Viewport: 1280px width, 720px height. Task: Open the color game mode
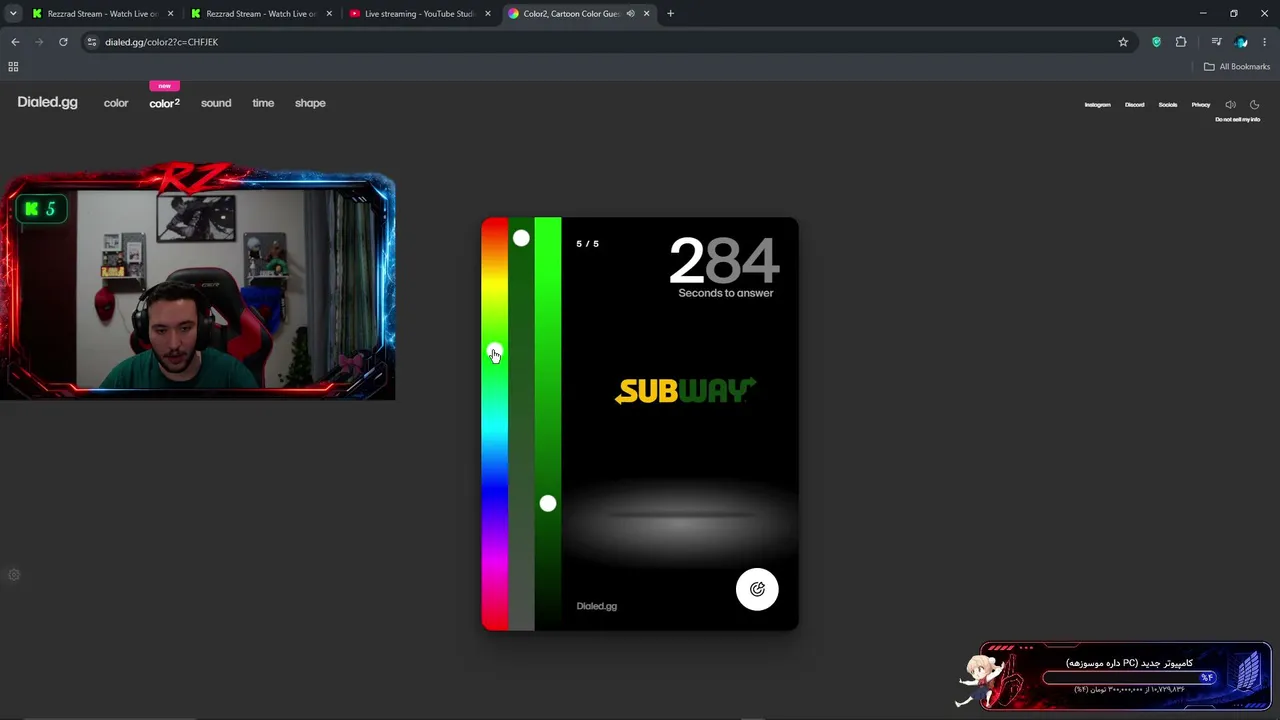(116, 103)
